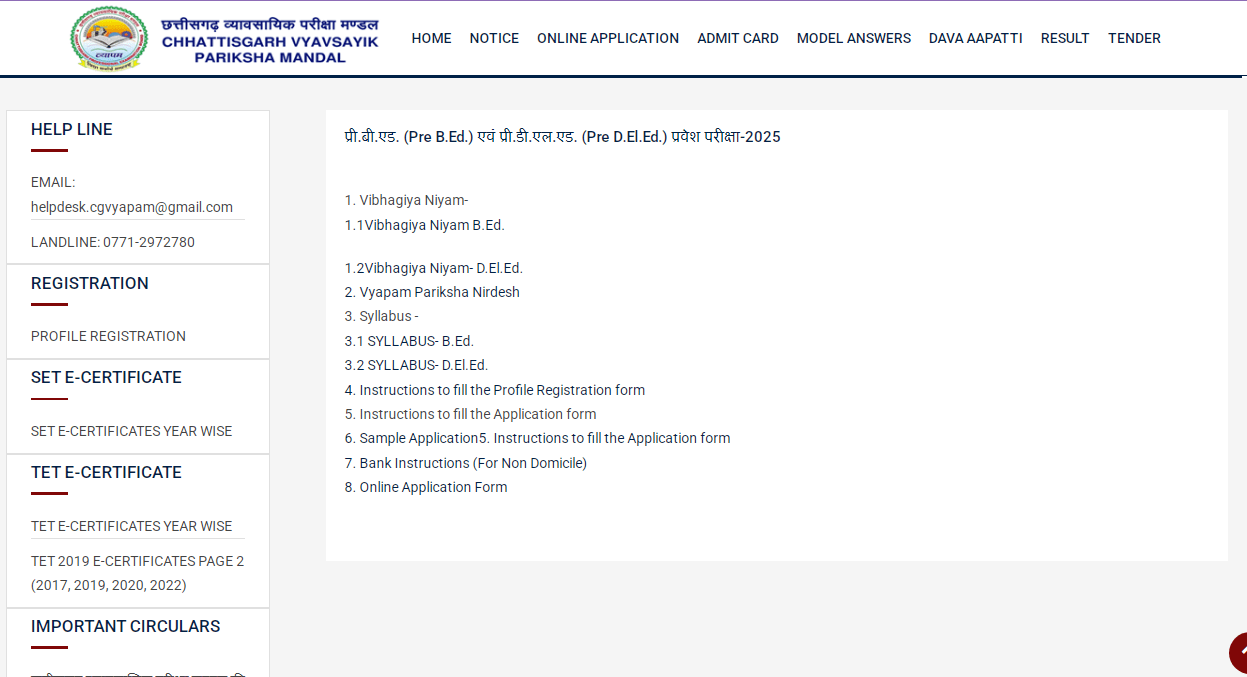Open TET E-CERTIFICATES YEAR WISE link

coord(131,526)
